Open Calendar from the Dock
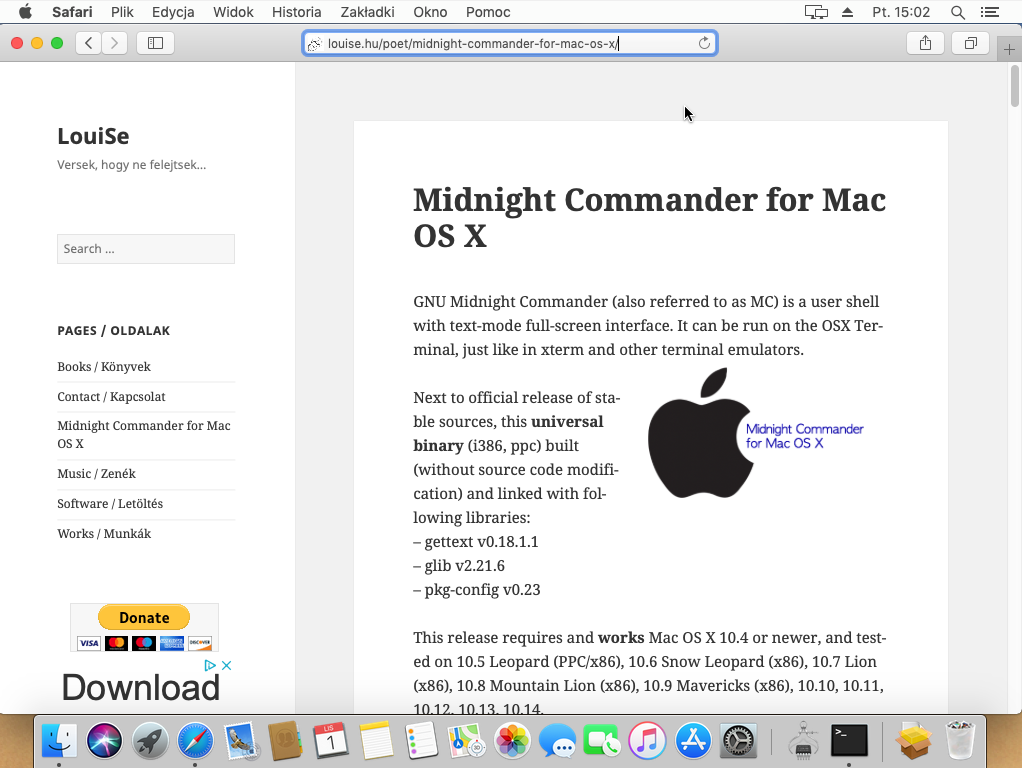Screen dimensions: 1022x768 331,741
